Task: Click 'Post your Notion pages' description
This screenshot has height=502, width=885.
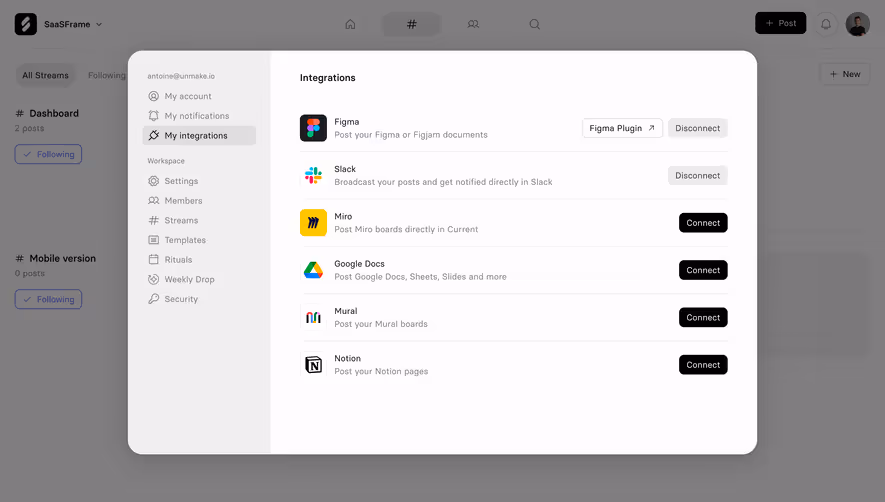Action: (x=381, y=372)
